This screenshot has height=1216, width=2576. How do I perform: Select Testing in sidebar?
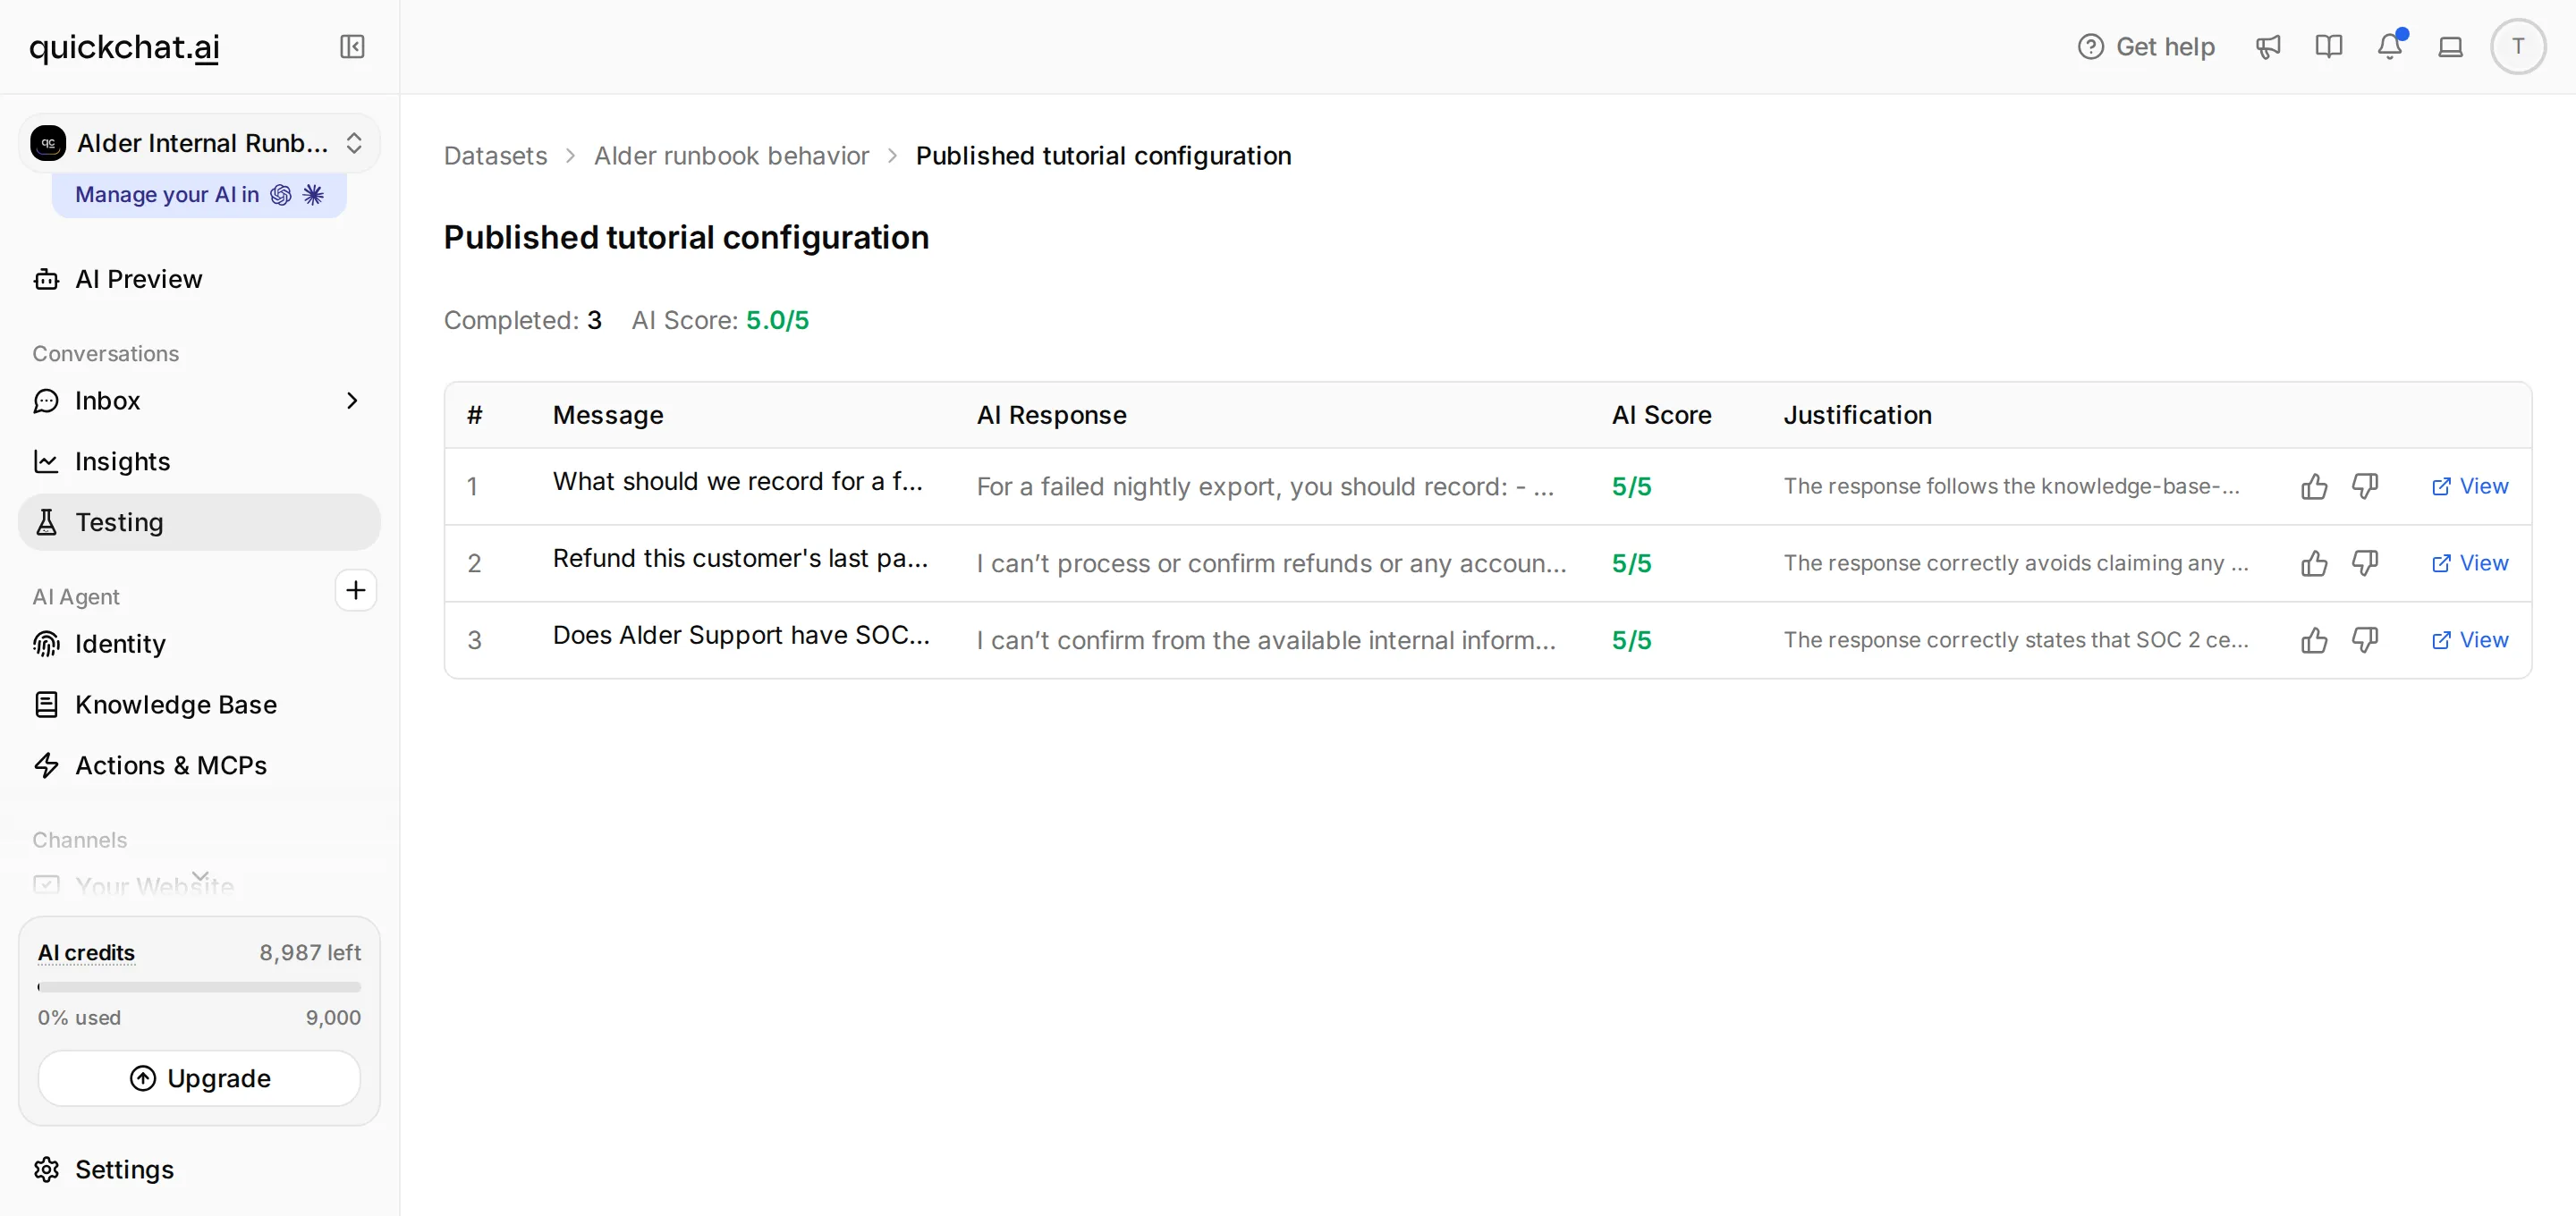(199, 522)
